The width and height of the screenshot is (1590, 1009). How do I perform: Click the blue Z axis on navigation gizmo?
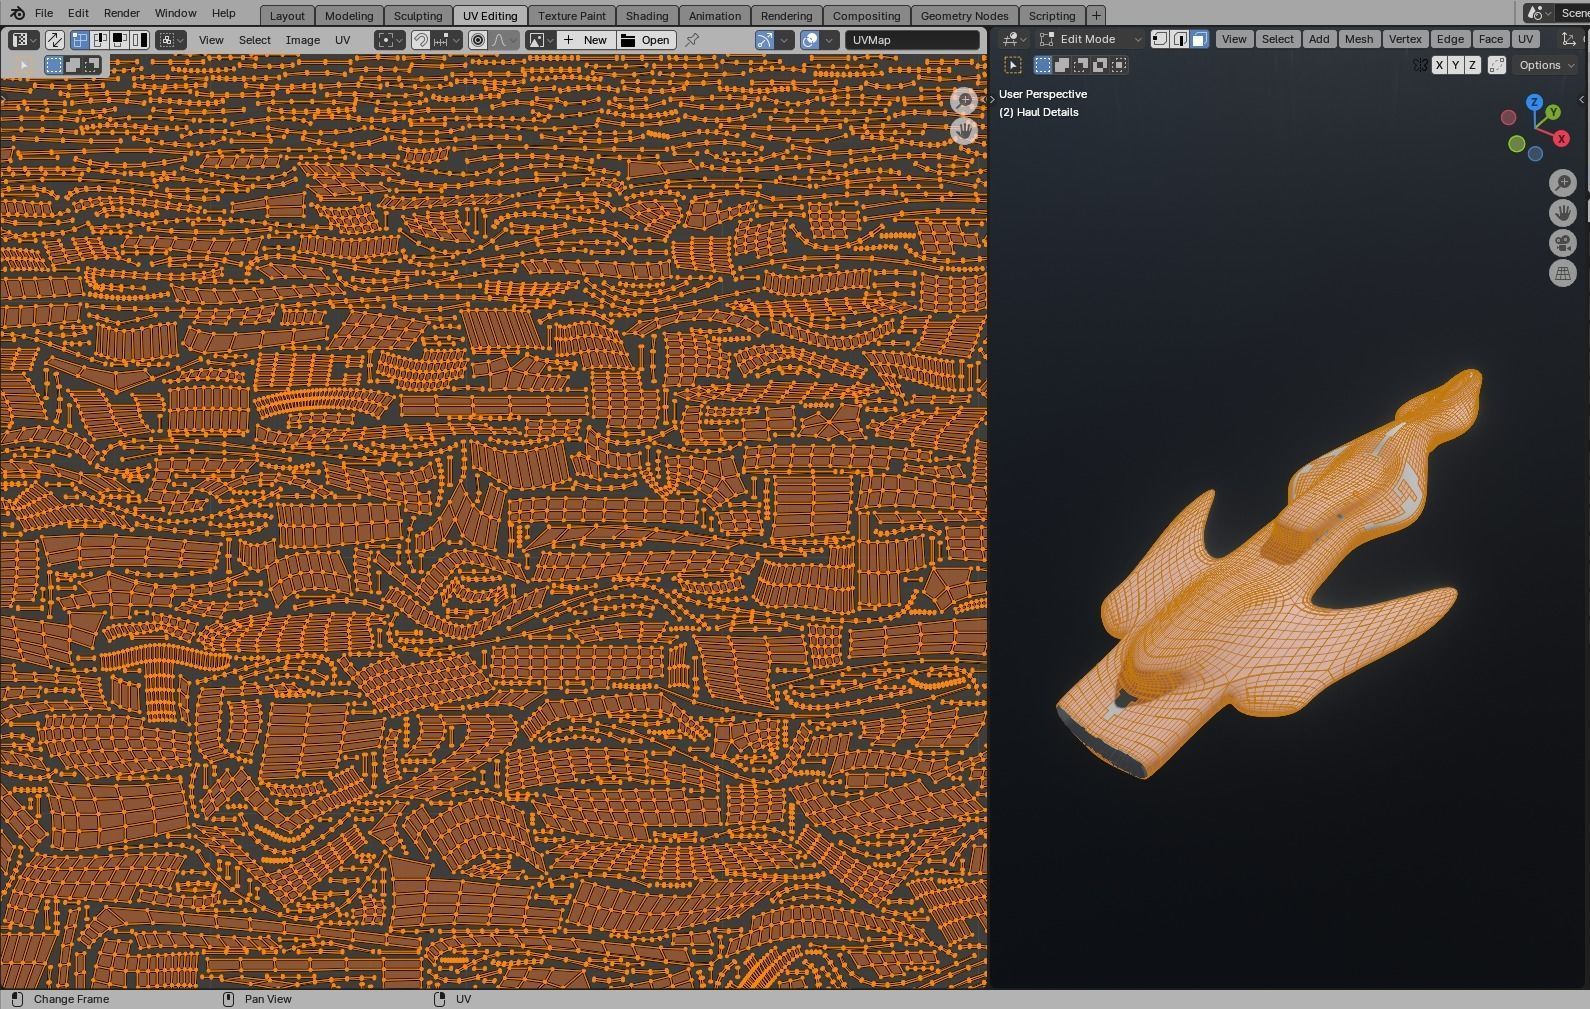tap(1534, 102)
